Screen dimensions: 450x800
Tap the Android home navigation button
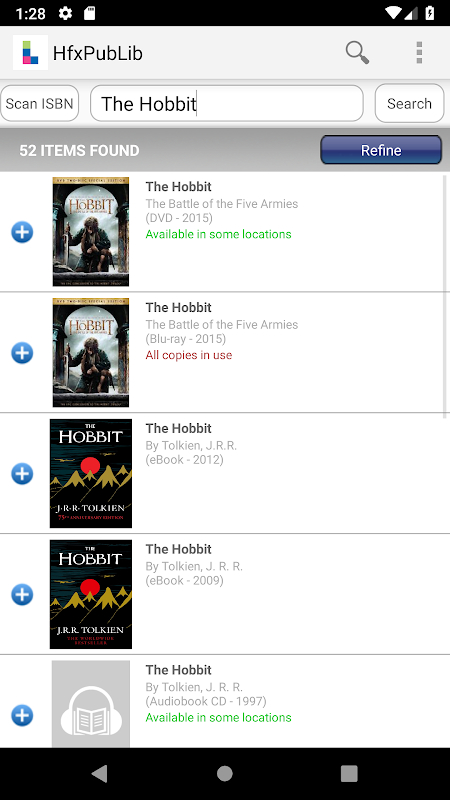pos(225,773)
